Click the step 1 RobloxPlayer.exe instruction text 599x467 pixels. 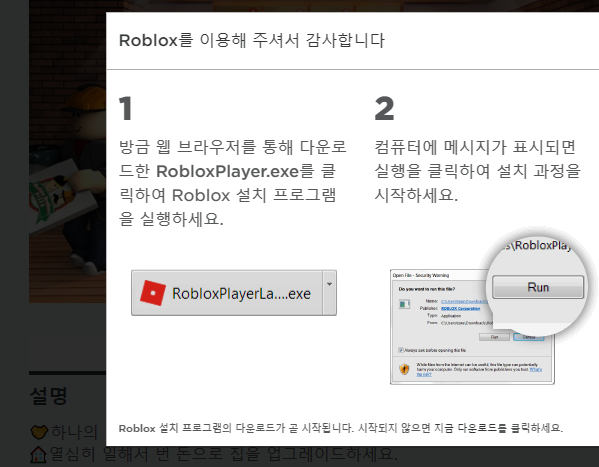point(233,183)
